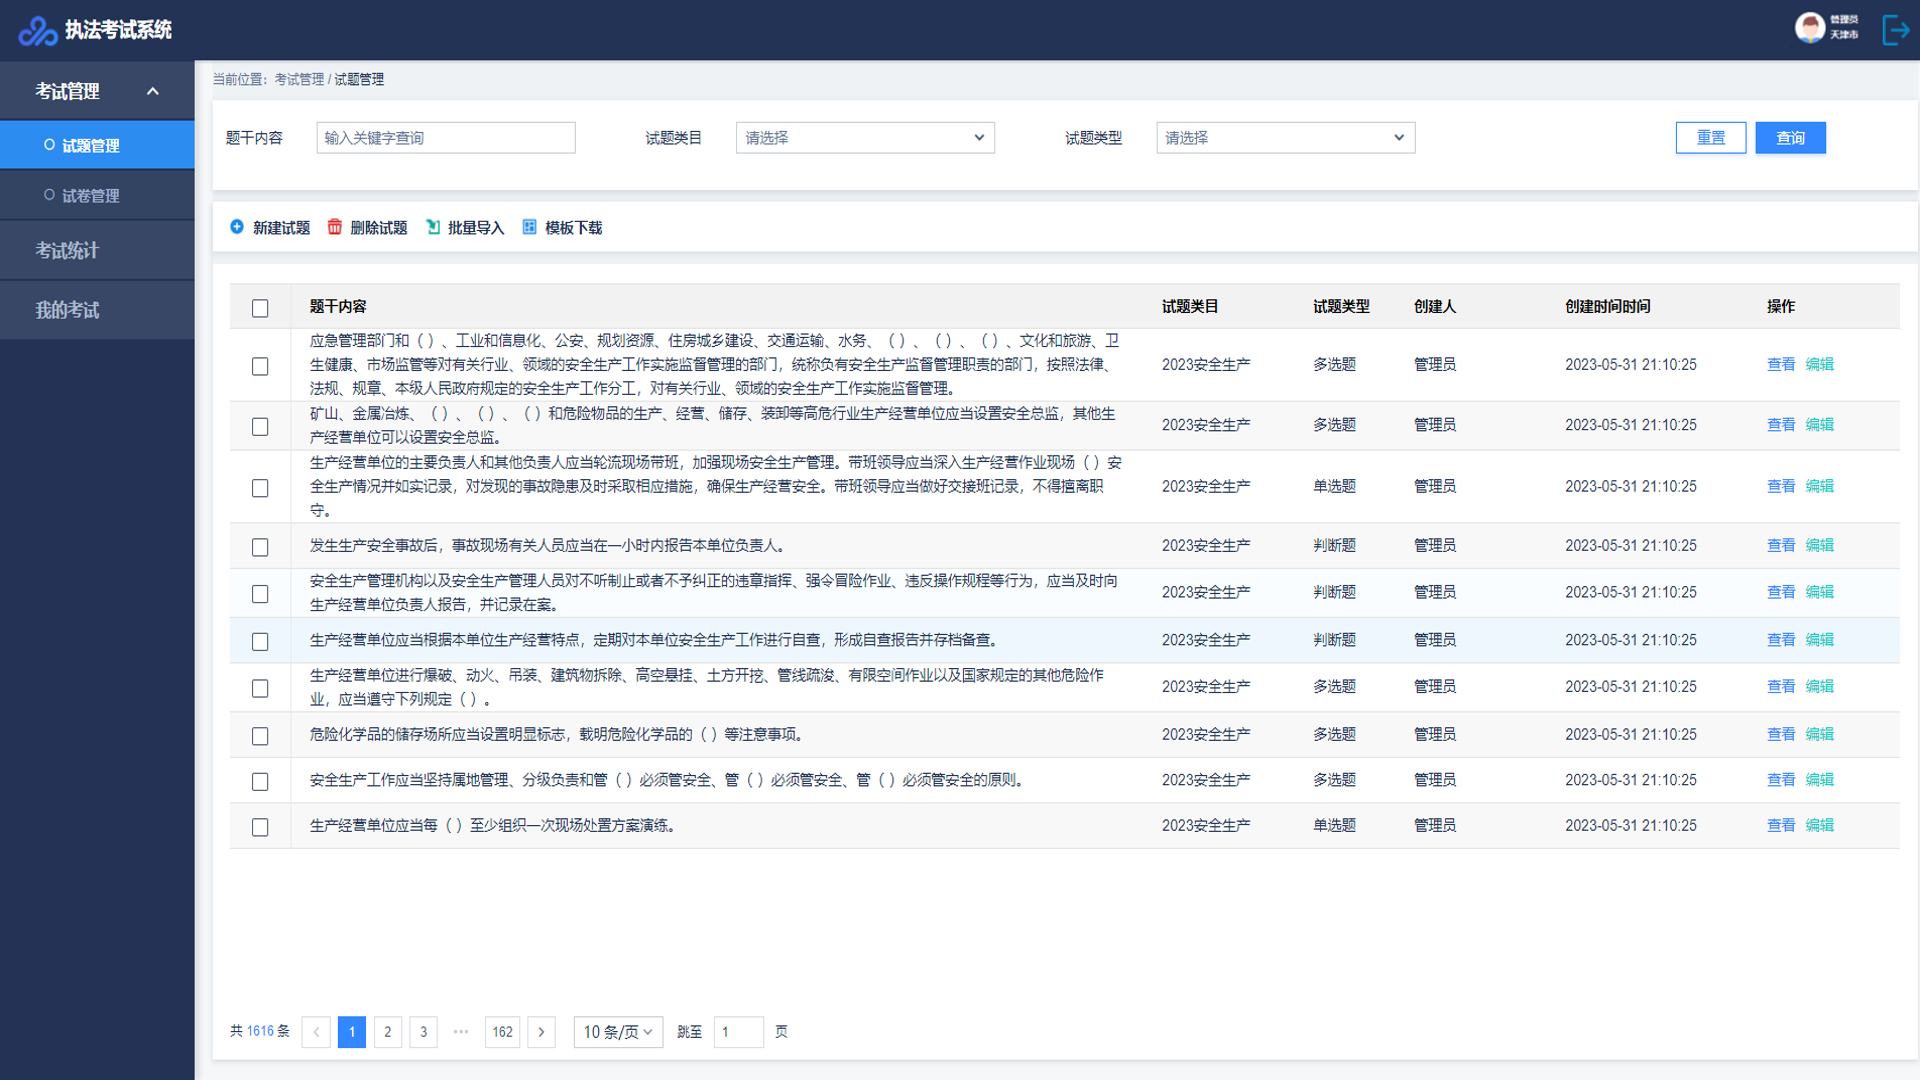Image resolution: width=1920 pixels, height=1080 pixels.
Task: Check the row about 危险化学品储存场所
Action: click(x=260, y=735)
